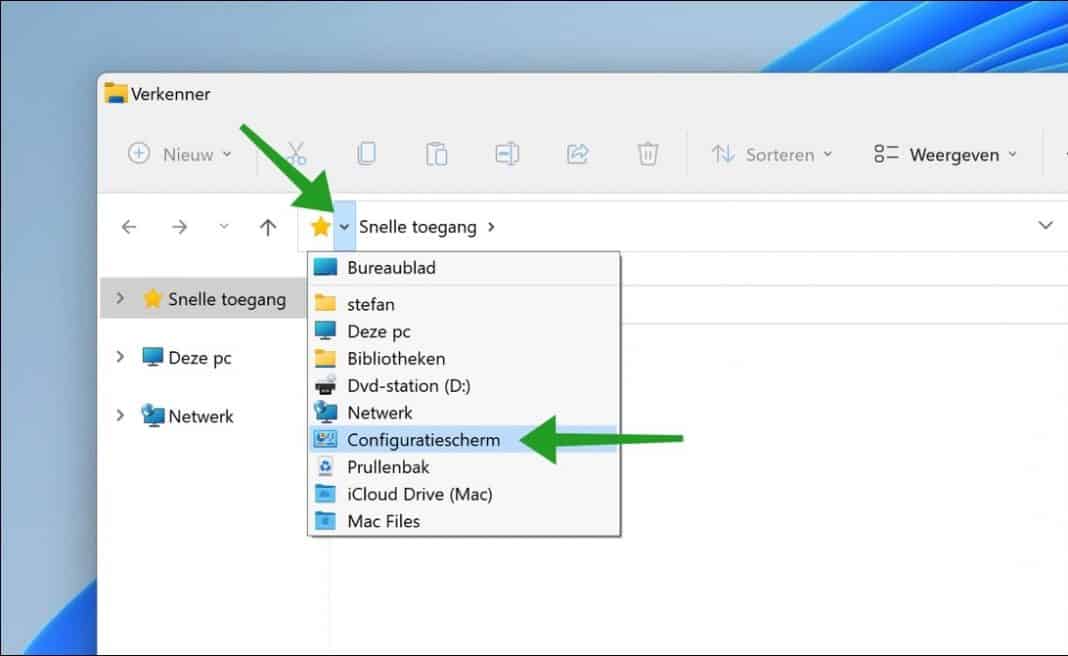This screenshot has height=656, width=1068.
Task: Choose Bibliotheken from dropdown list
Action: [464, 358]
